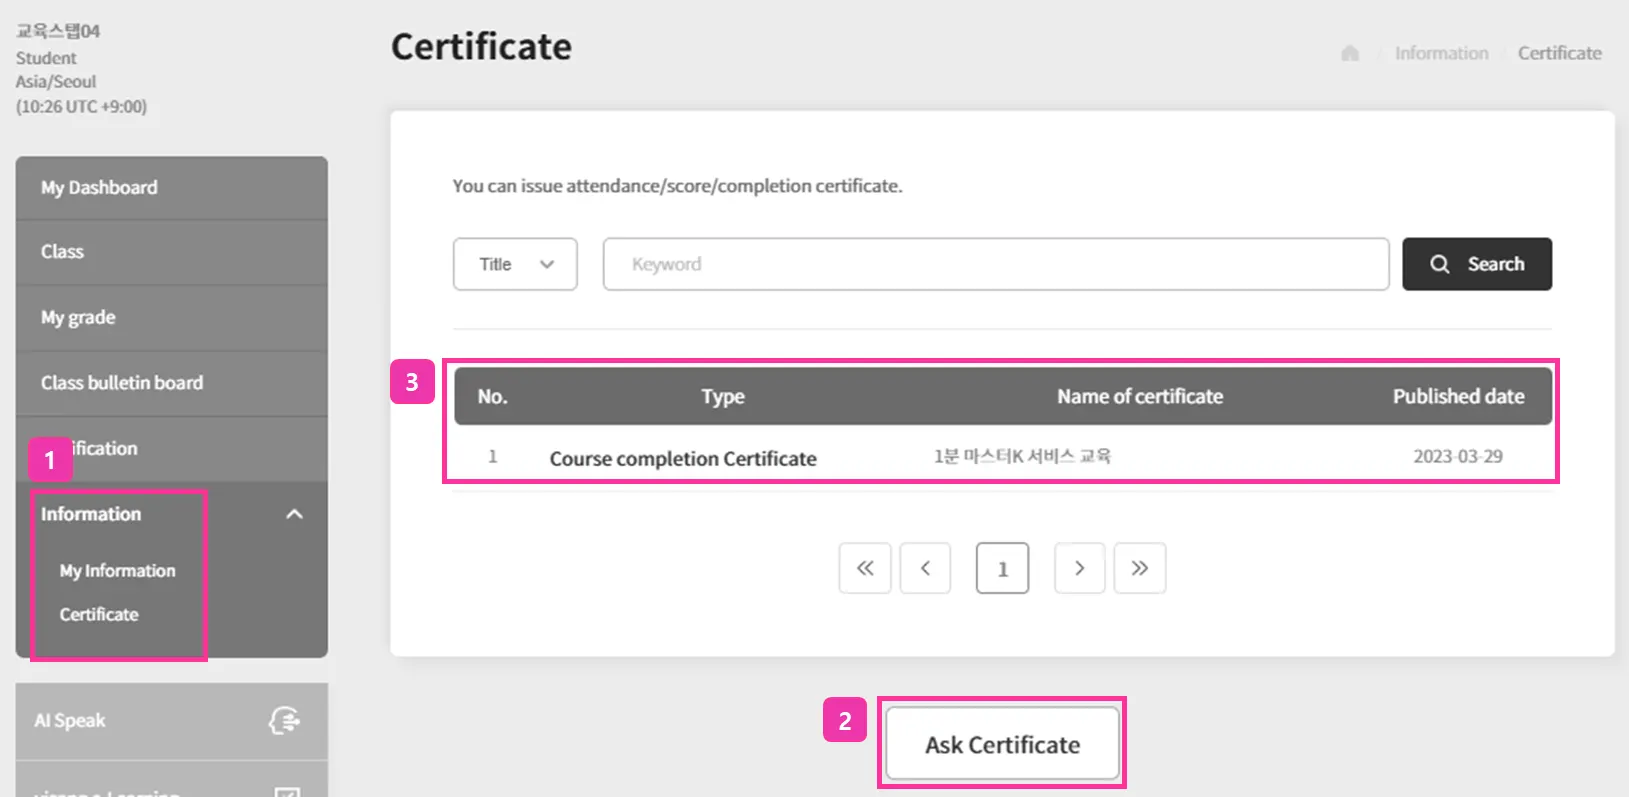Go to the first page of results
The height and width of the screenshot is (797, 1629).
[x=865, y=568]
